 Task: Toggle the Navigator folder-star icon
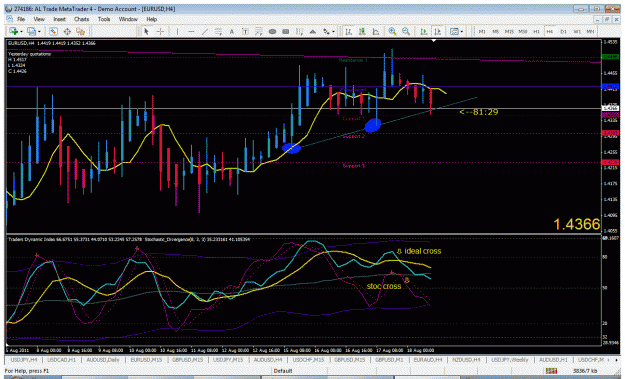[x=81, y=31]
